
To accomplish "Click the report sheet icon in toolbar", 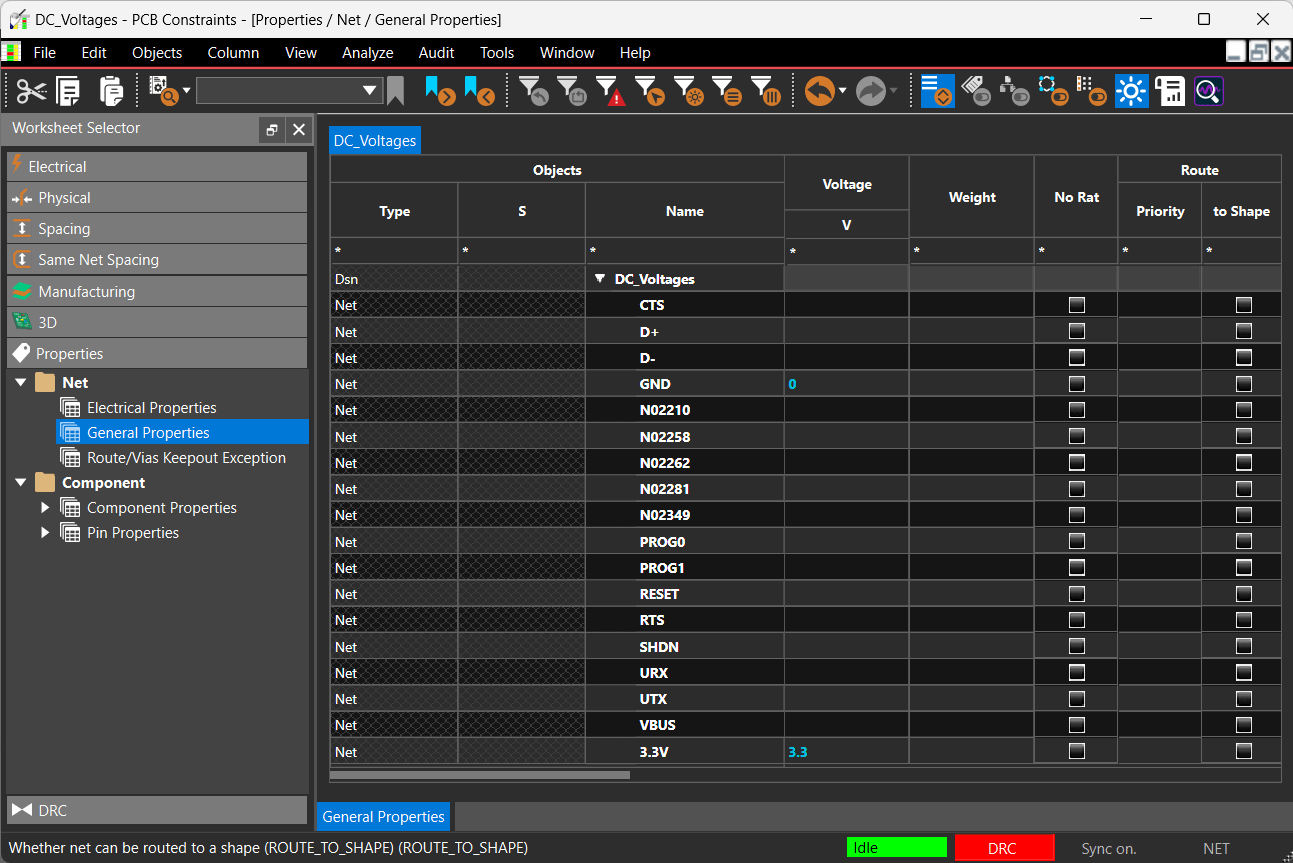I will coord(1169,92).
